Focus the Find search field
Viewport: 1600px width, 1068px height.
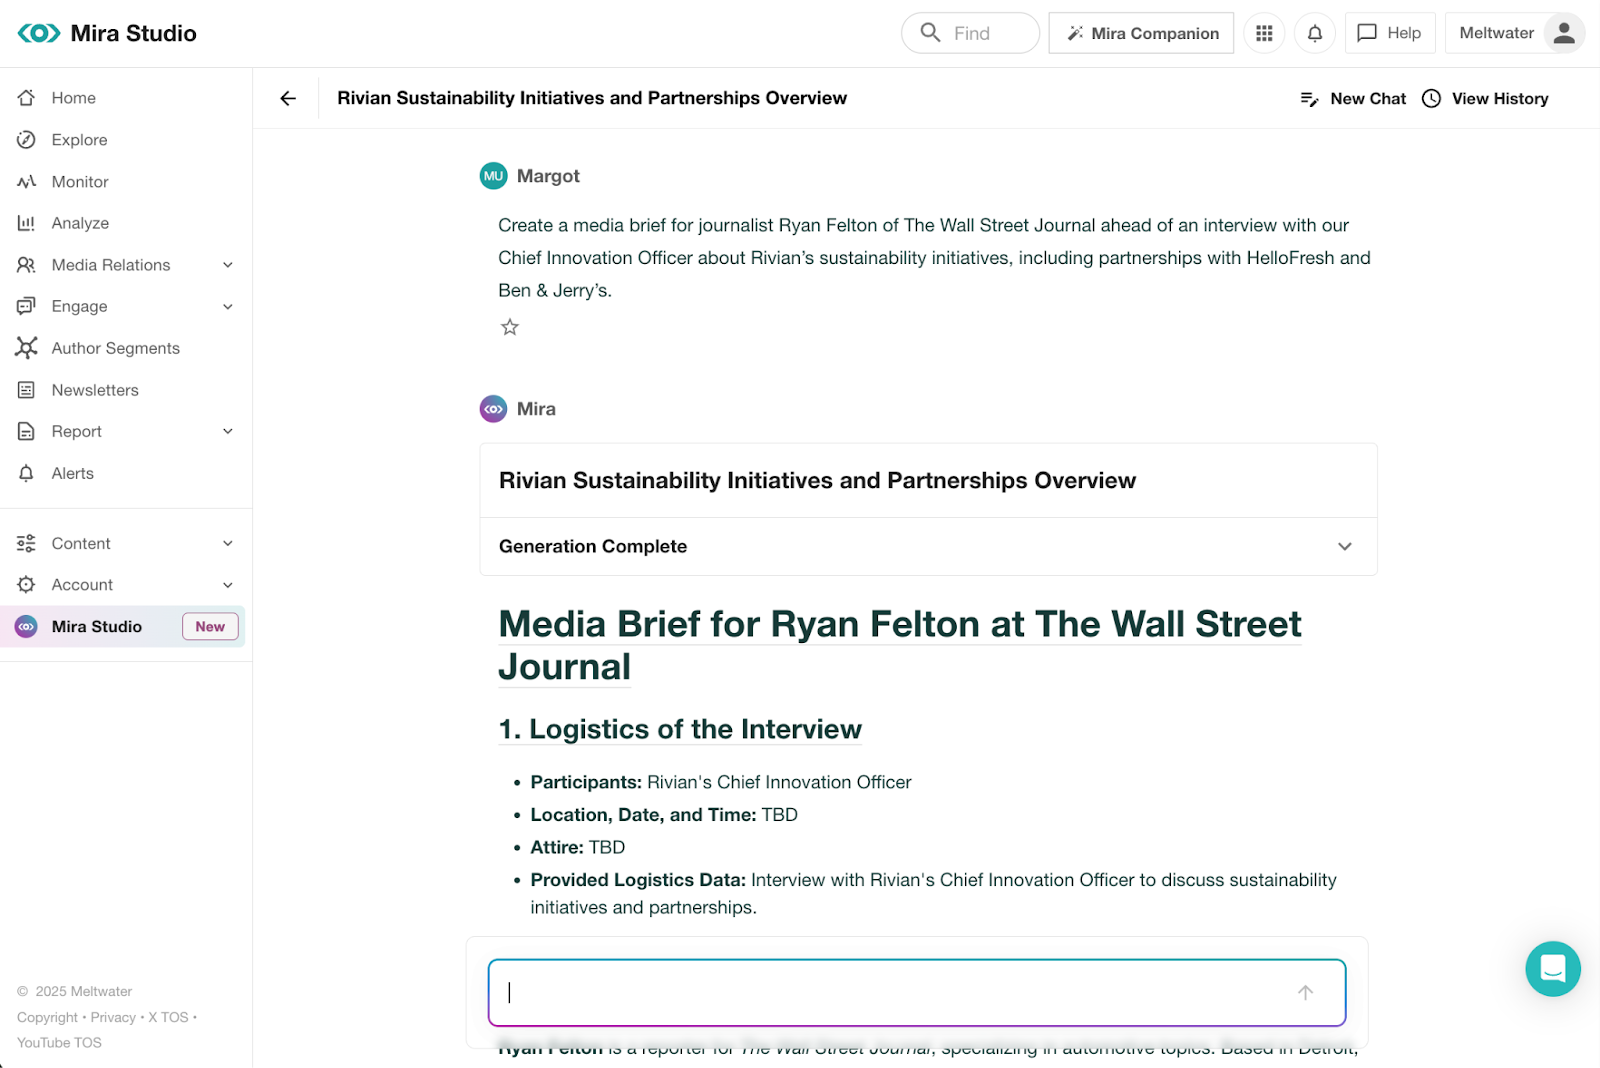(970, 33)
